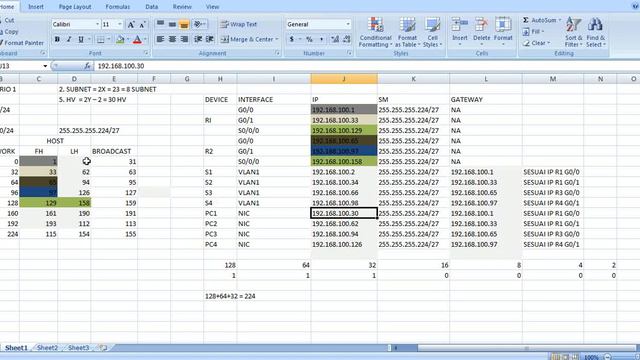Screen dimensions: 640x360
Task: Select cell containing 192.168.100.129
Action: (x=344, y=131)
